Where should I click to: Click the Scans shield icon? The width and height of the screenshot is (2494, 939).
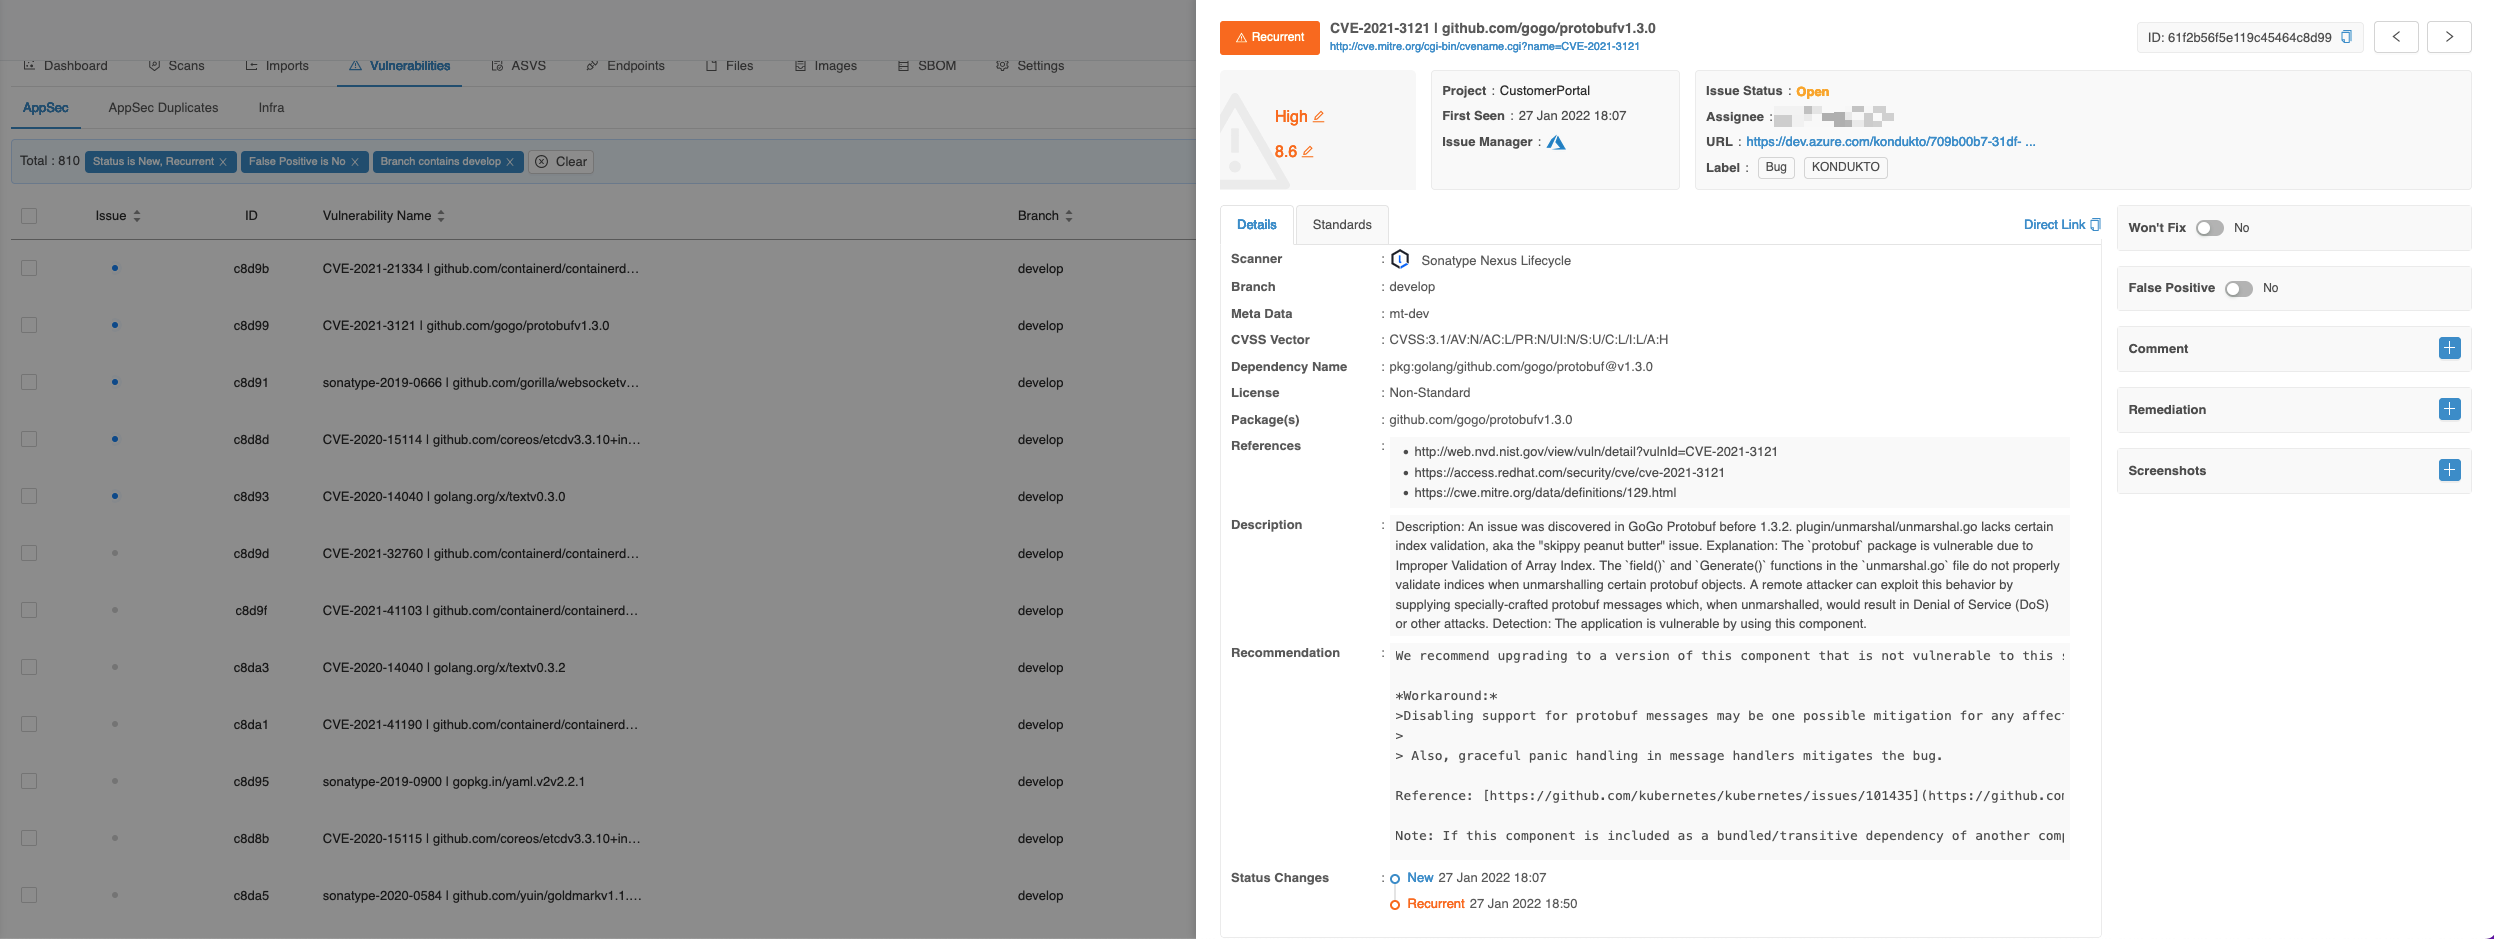tap(154, 66)
